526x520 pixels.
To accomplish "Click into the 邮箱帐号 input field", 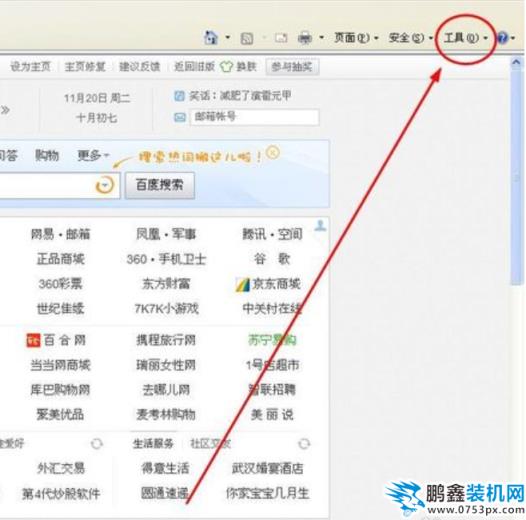I will 255,117.
